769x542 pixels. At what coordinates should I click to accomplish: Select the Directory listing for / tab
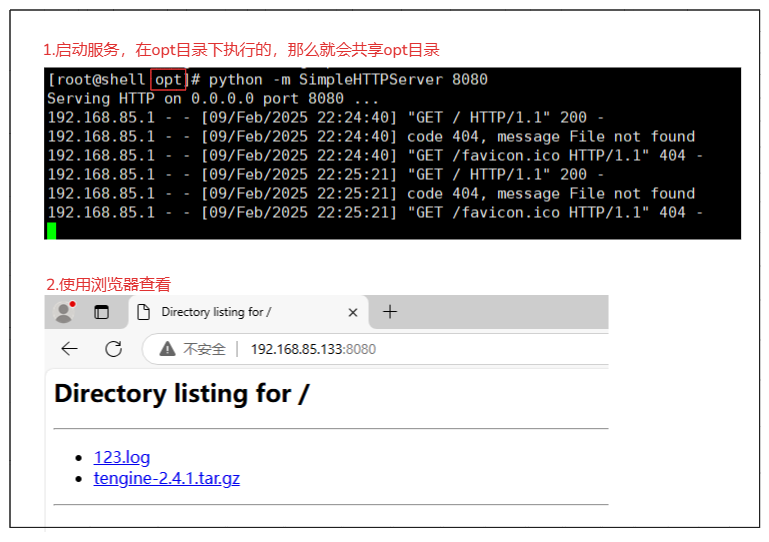coord(230,312)
